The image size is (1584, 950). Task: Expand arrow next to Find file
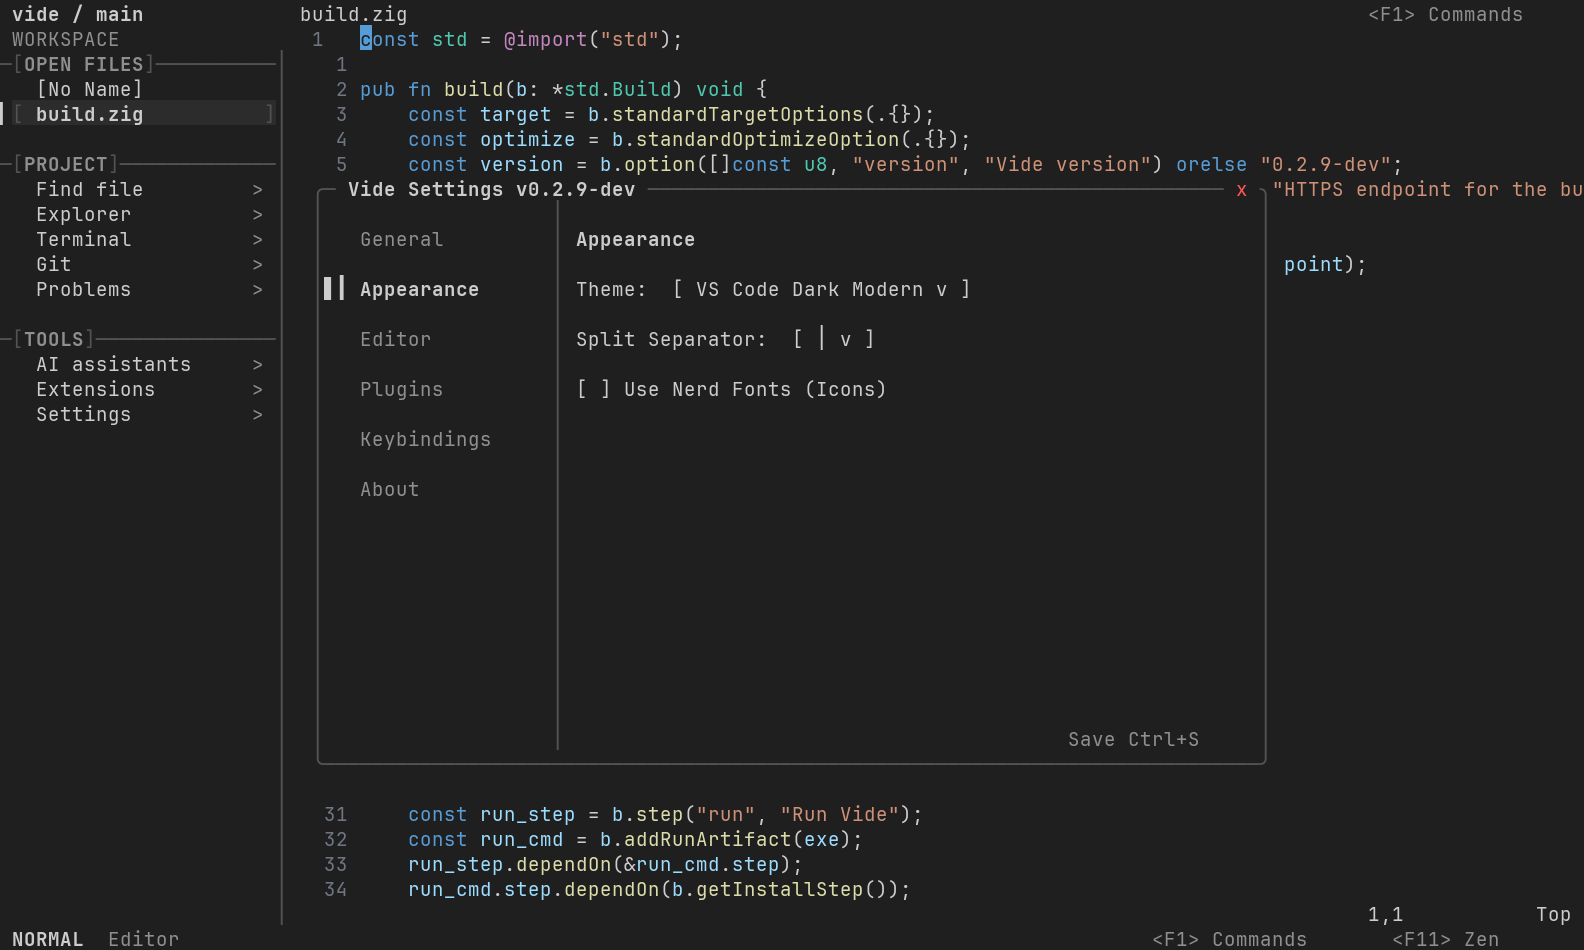point(257,190)
